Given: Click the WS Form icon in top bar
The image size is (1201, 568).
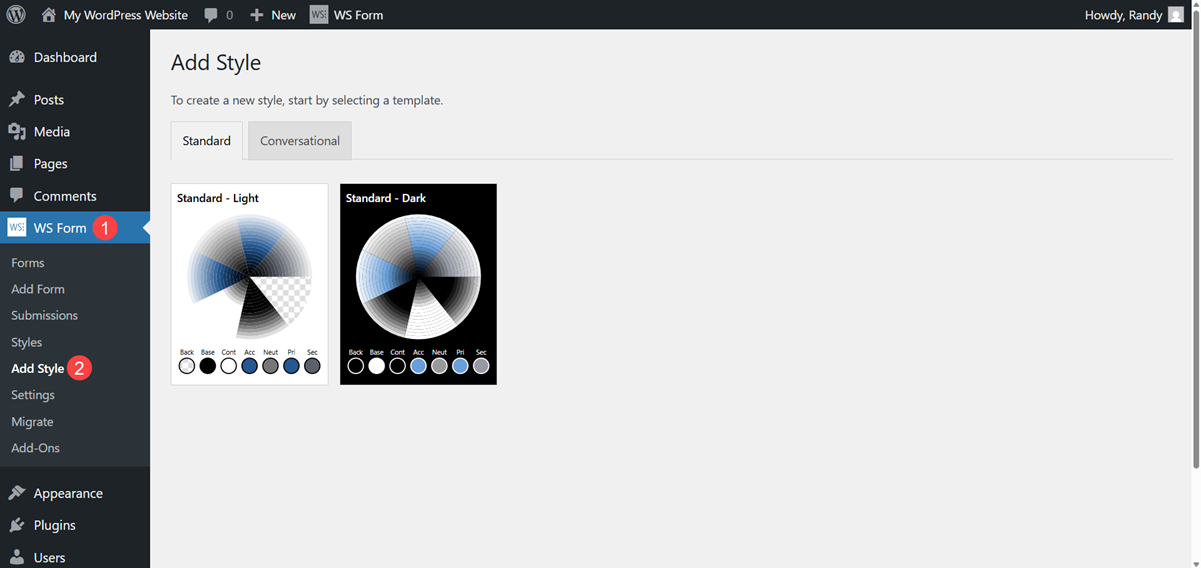Looking at the screenshot, I should click(x=318, y=15).
